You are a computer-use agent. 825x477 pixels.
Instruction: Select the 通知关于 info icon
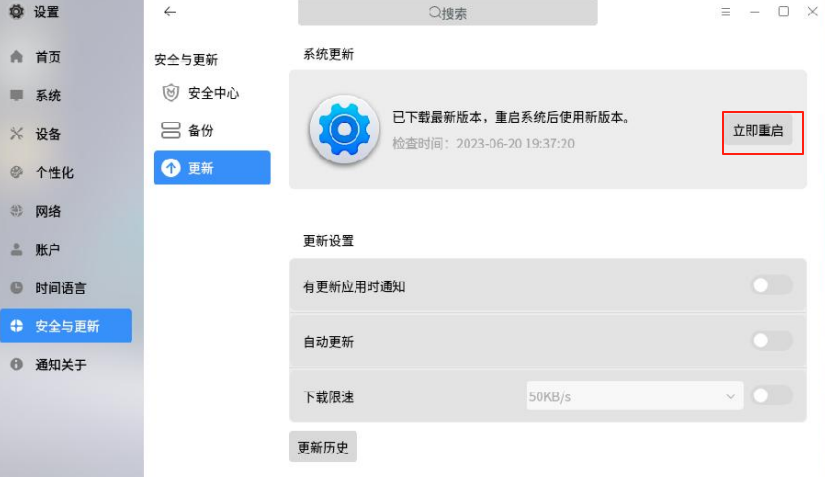(x=16, y=364)
